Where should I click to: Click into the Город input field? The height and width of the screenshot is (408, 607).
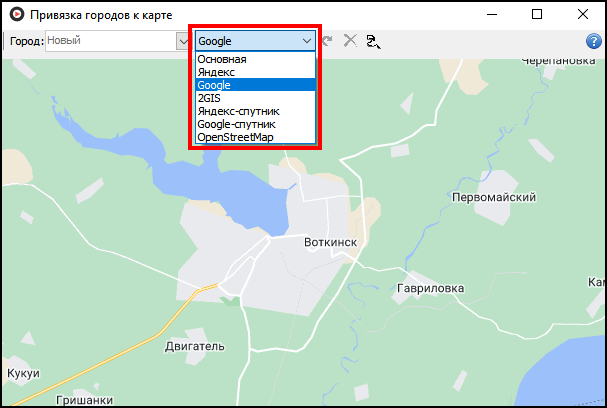108,41
